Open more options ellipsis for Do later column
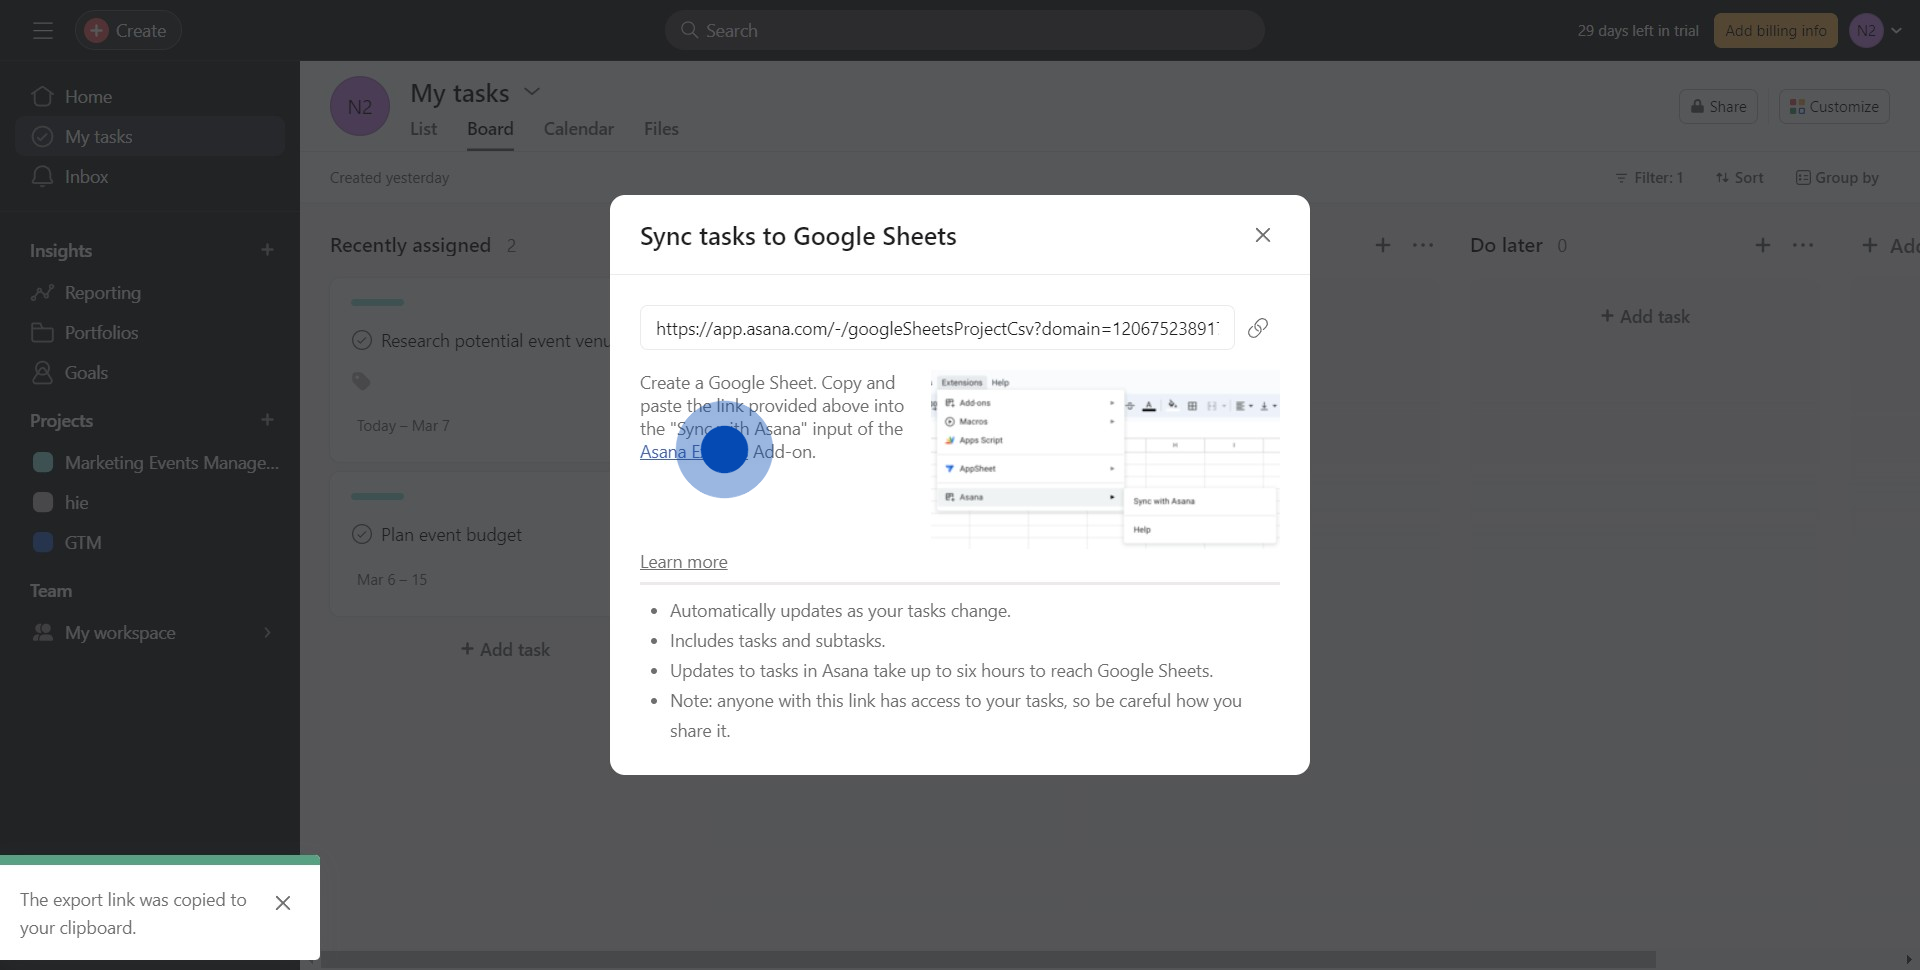 (1803, 245)
